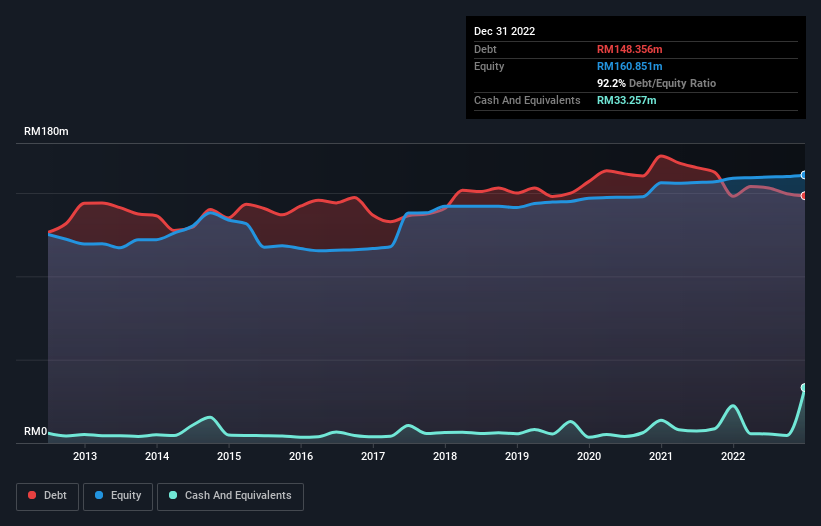Click the 2022 x-axis label
The width and height of the screenshot is (821, 526).
pos(733,456)
